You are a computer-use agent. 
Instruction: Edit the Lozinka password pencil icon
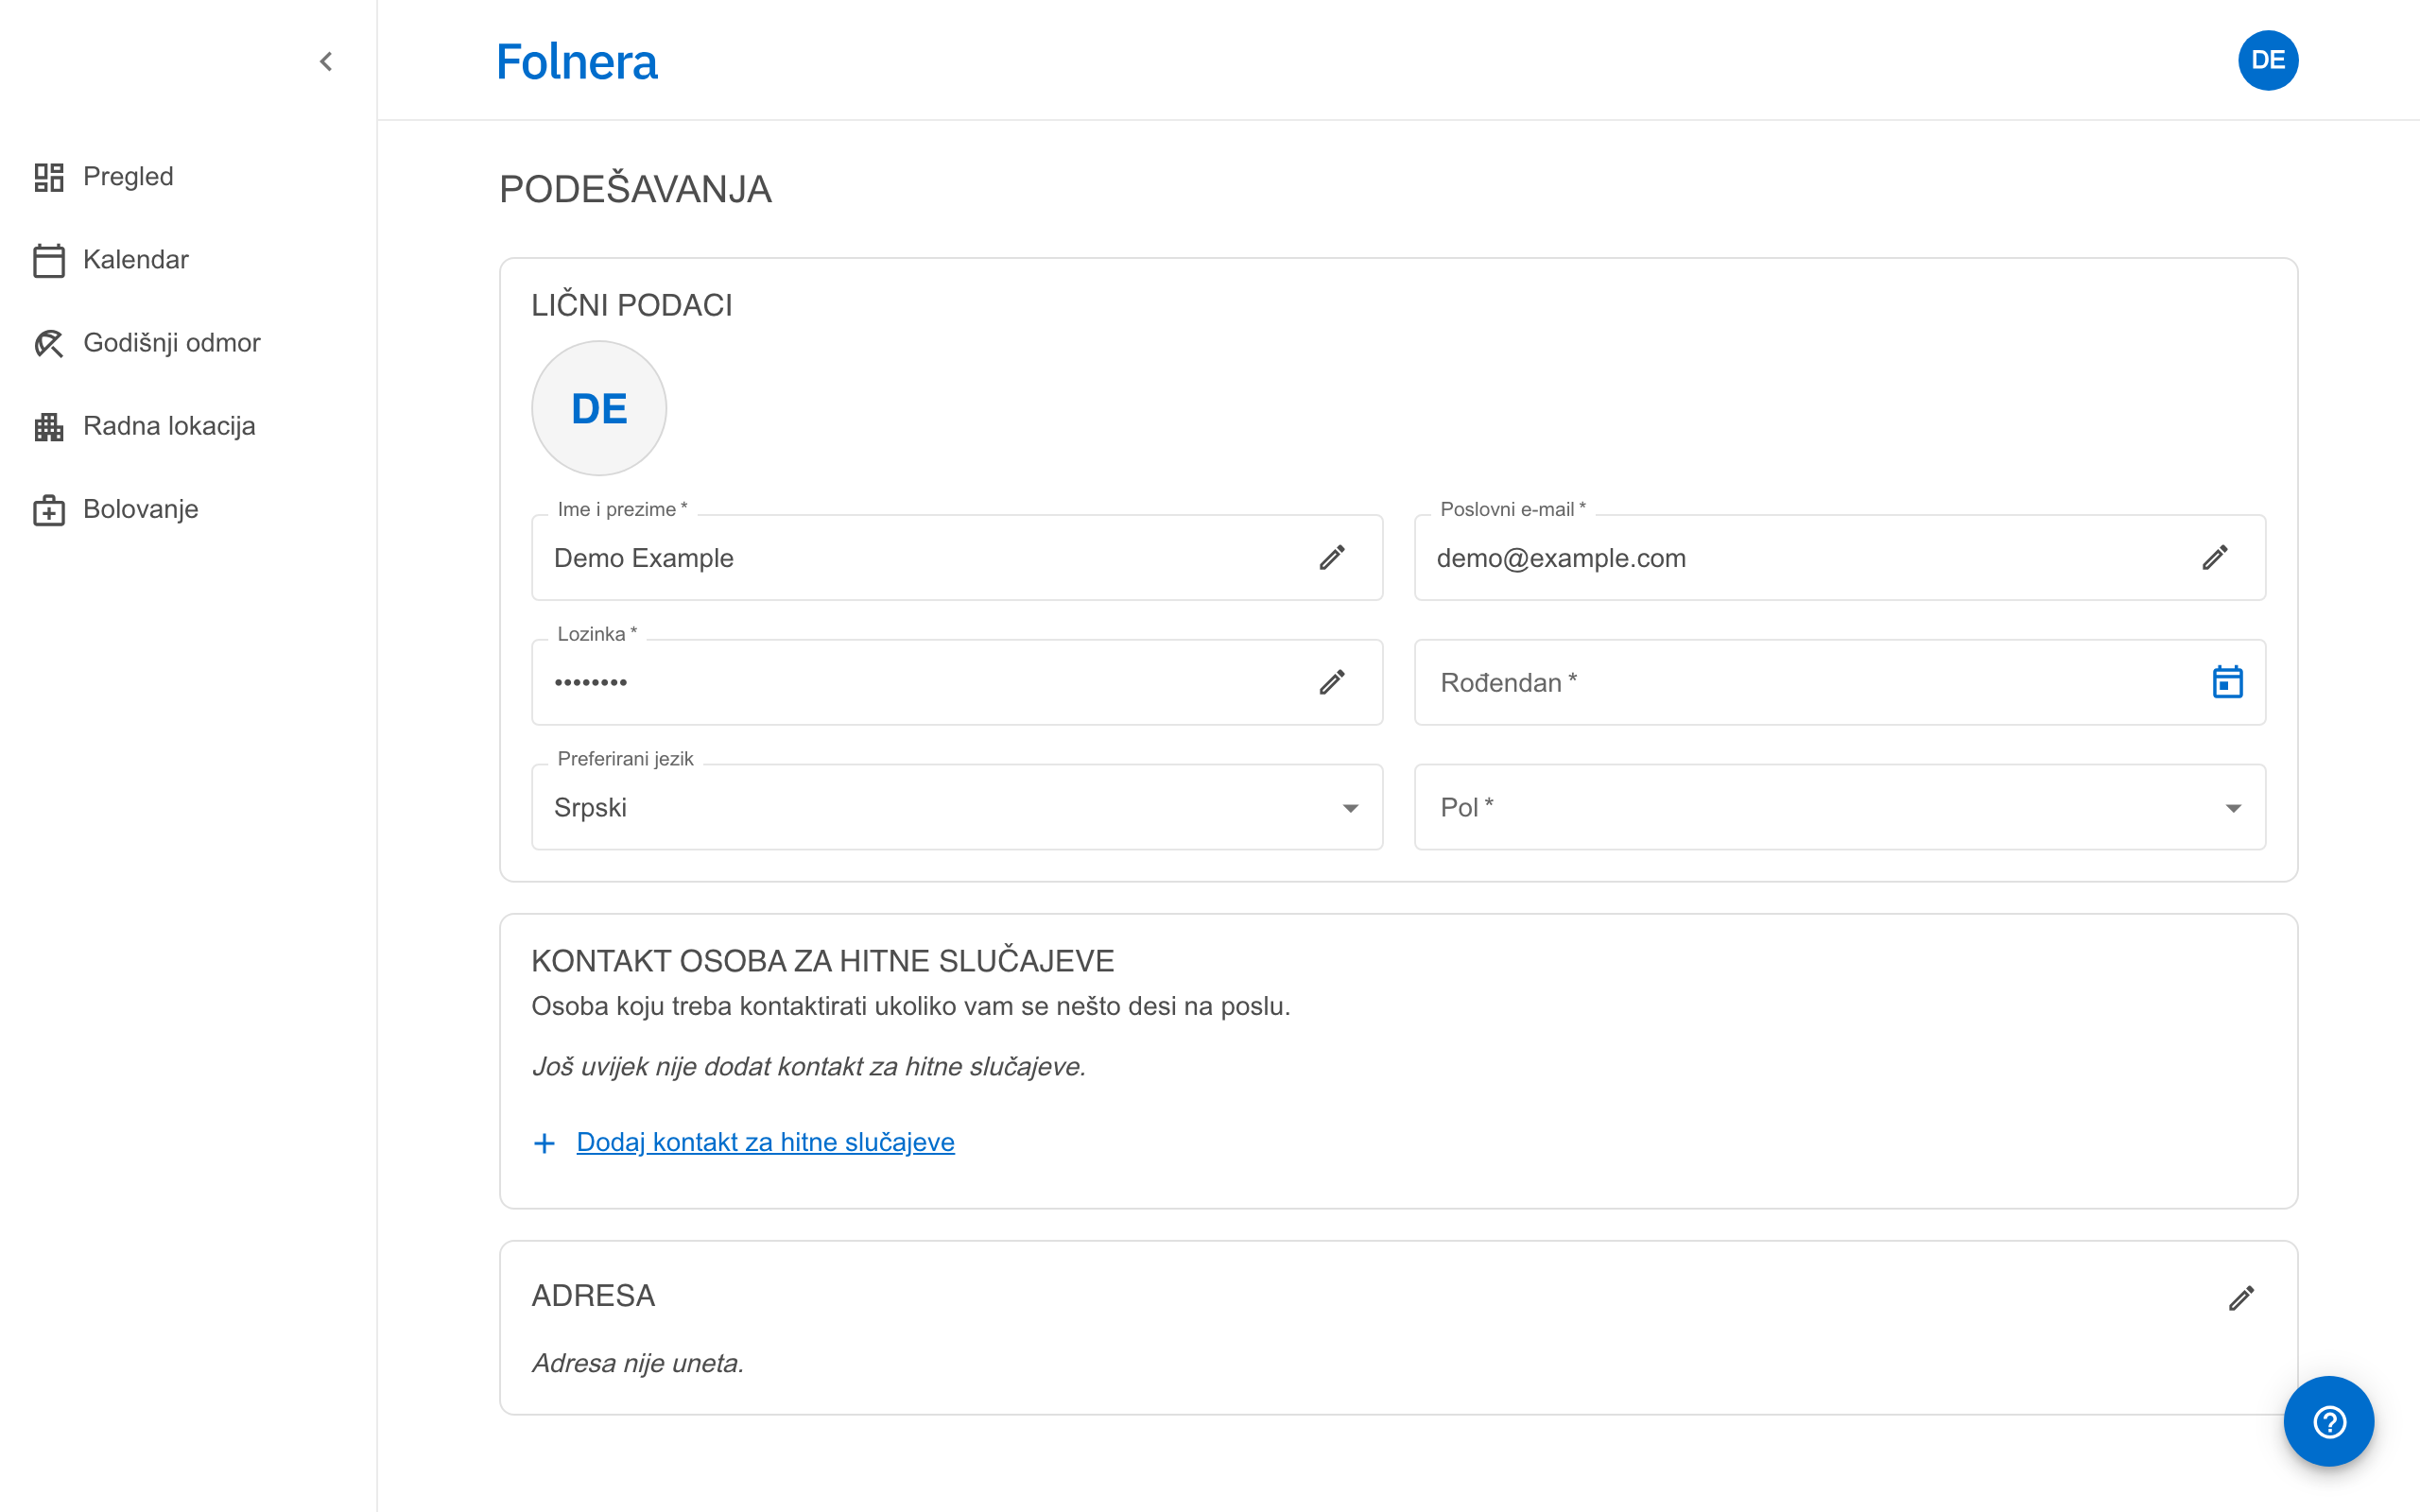click(x=1332, y=683)
